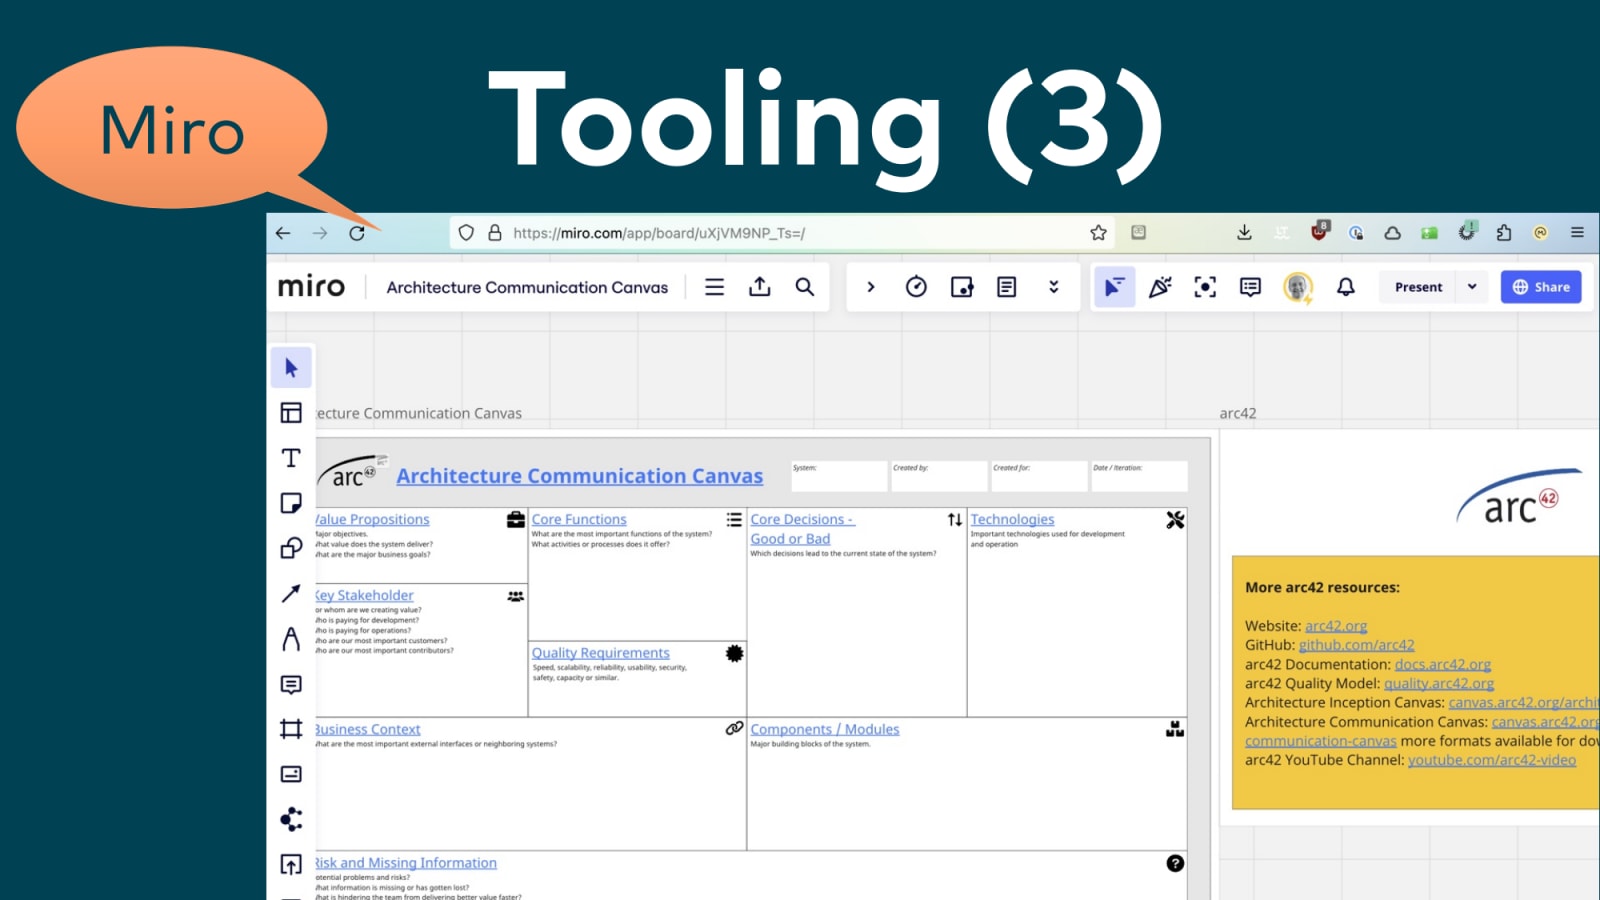Open the docs.arc42.org link
1600x900 pixels.
pyautogui.click(x=1443, y=664)
